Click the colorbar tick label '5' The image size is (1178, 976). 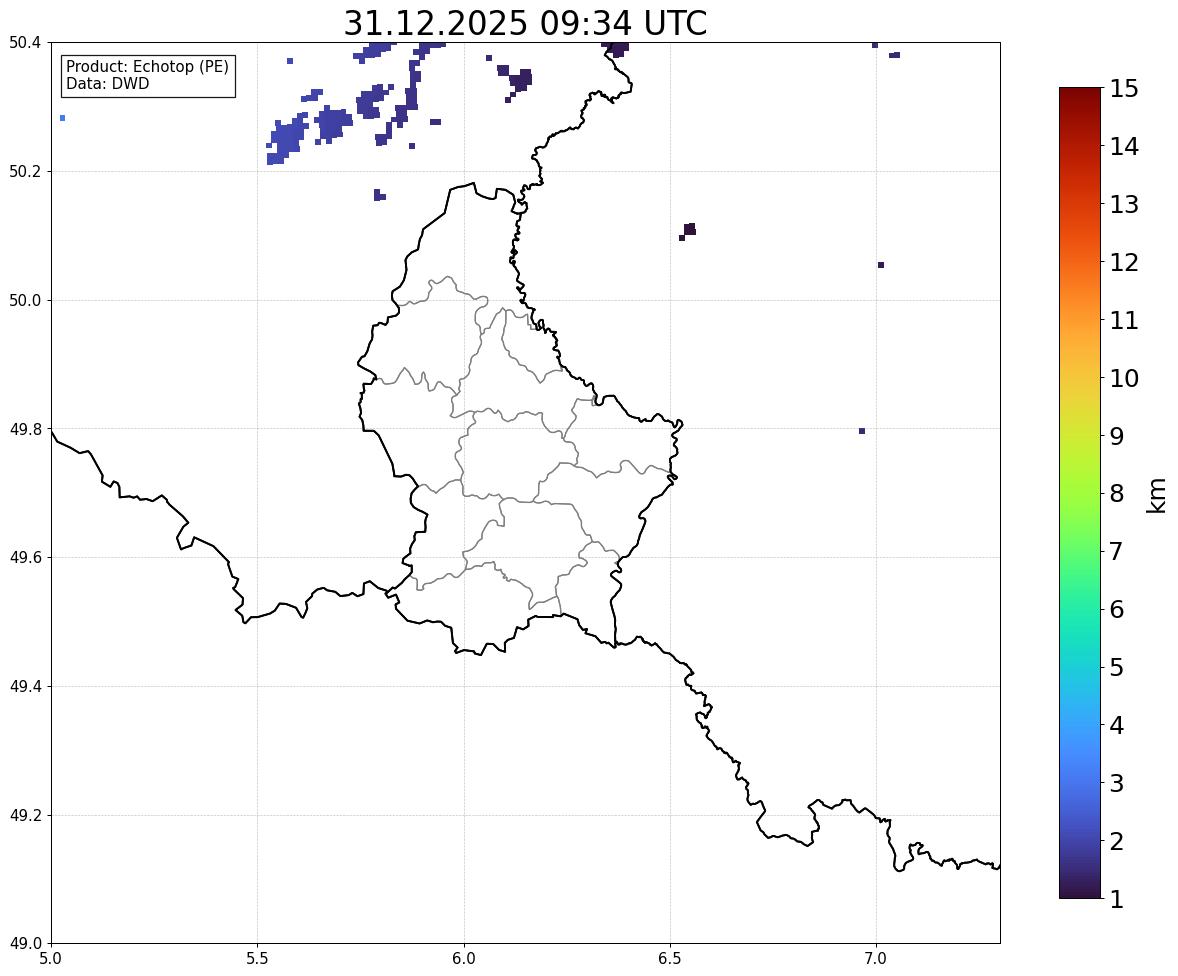tap(1117, 667)
